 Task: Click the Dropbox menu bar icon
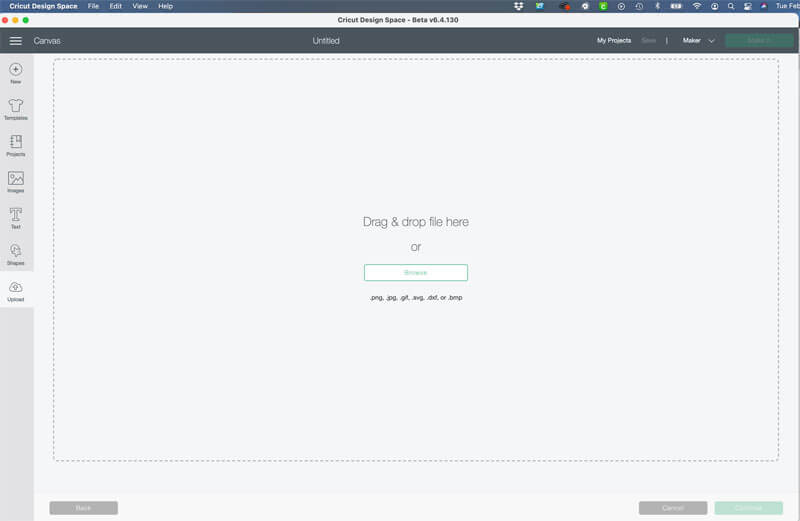pos(519,6)
